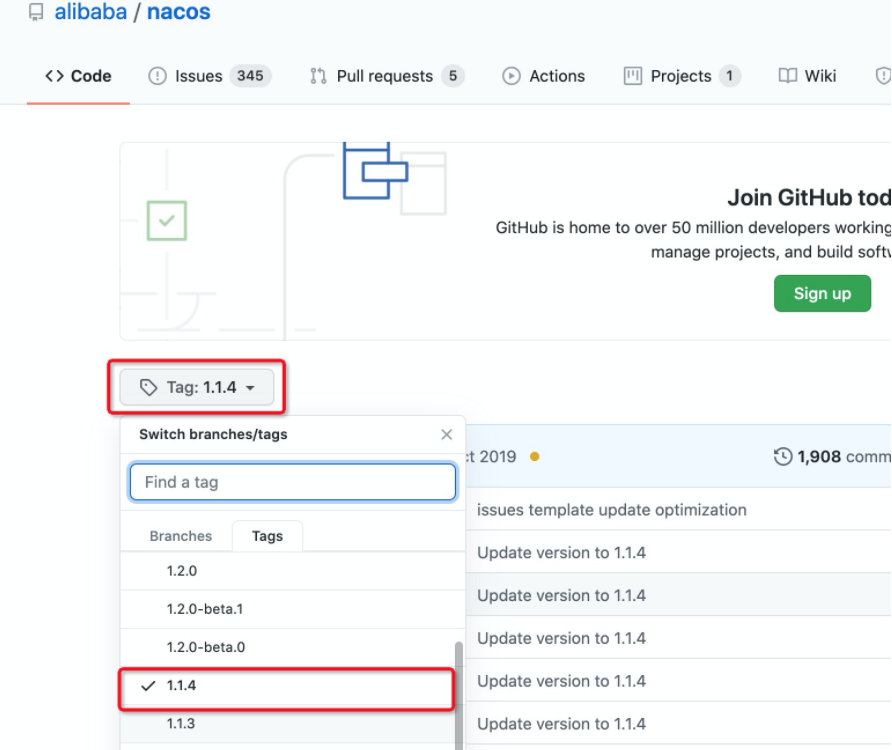Open the alibaba owner link
The image size is (892, 750).
[90, 11]
